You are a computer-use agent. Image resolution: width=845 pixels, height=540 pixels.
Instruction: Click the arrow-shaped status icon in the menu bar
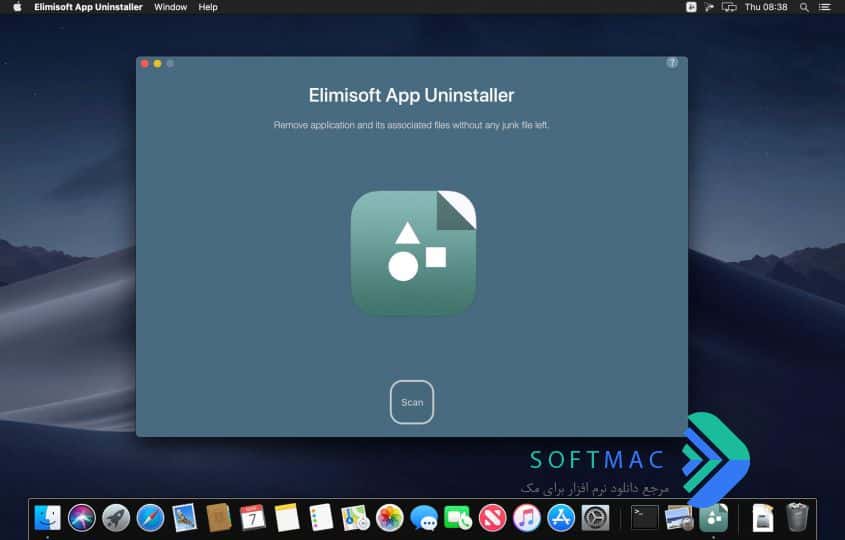(x=709, y=7)
